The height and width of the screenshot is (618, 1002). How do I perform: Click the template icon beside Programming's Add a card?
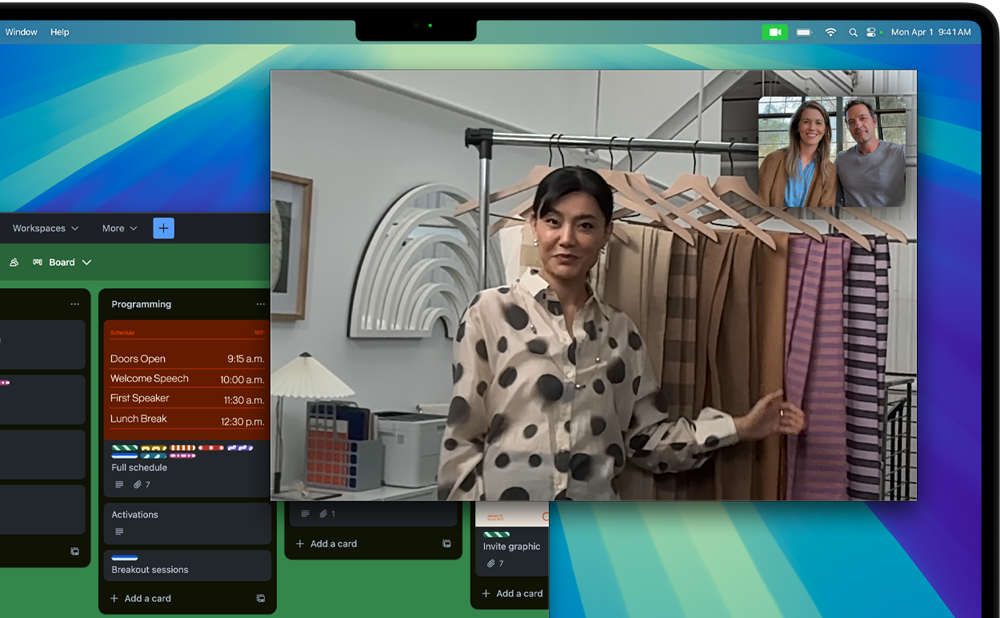point(260,598)
